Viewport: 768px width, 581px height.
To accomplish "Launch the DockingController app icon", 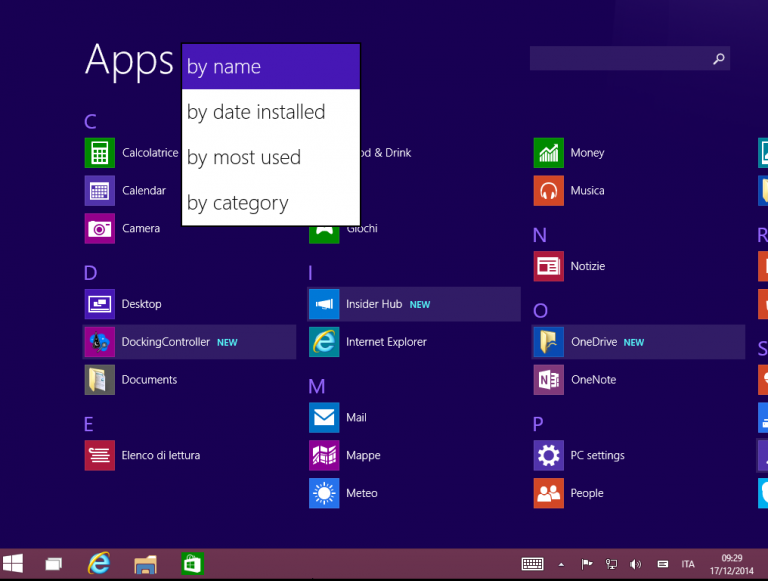I will 99,342.
